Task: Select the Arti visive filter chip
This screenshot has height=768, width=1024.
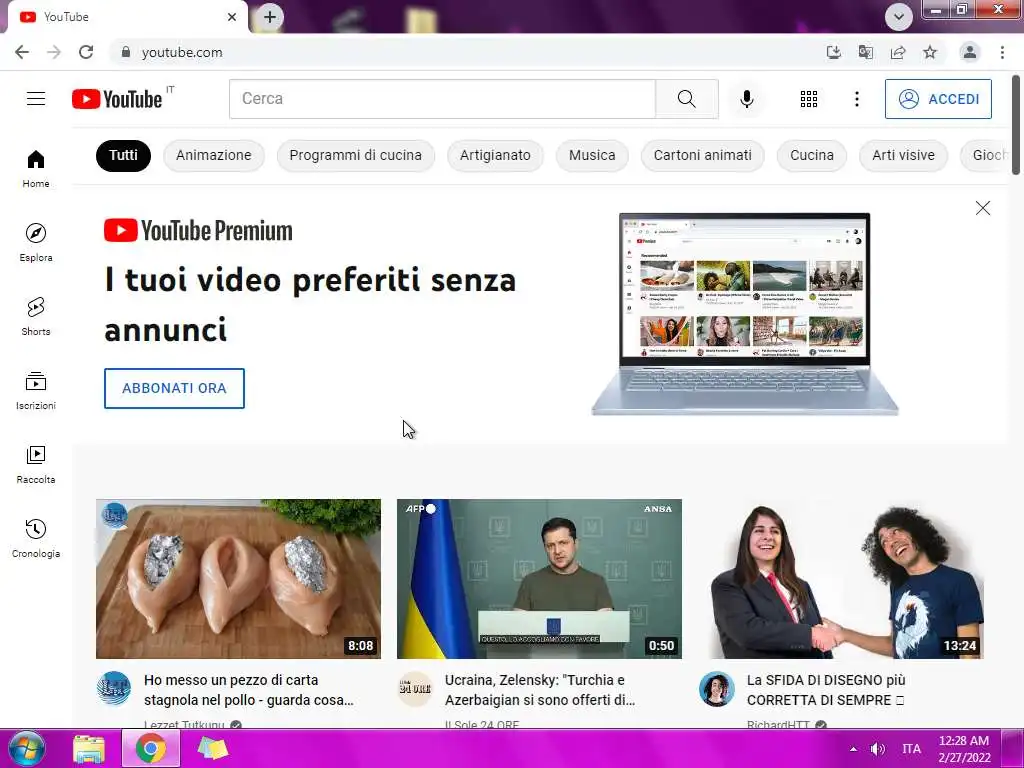Action: point(903,155)
